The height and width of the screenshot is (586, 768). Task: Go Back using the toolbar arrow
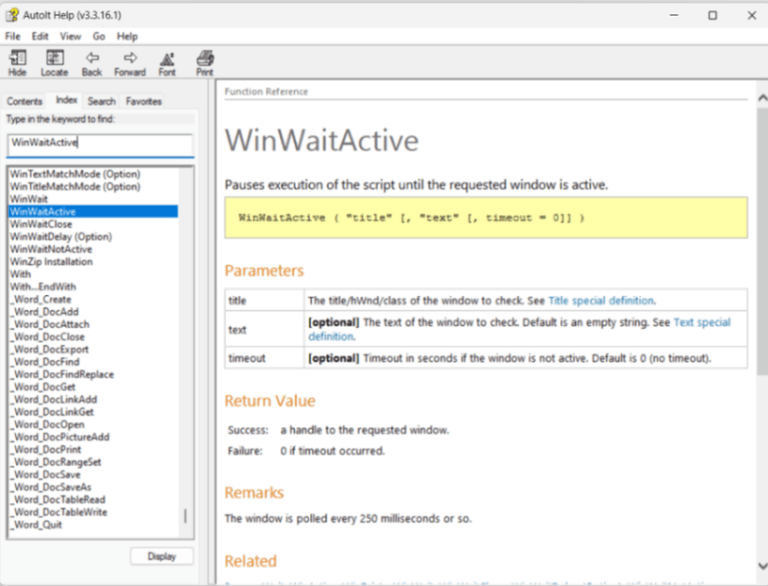[x=92, y=63]
